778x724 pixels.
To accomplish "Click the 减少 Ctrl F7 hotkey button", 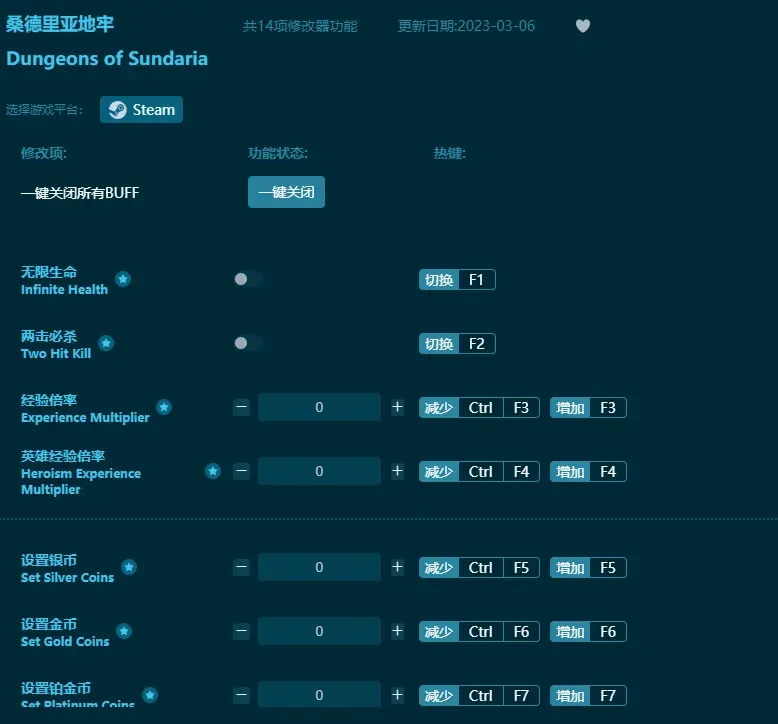I will point(479,696).
